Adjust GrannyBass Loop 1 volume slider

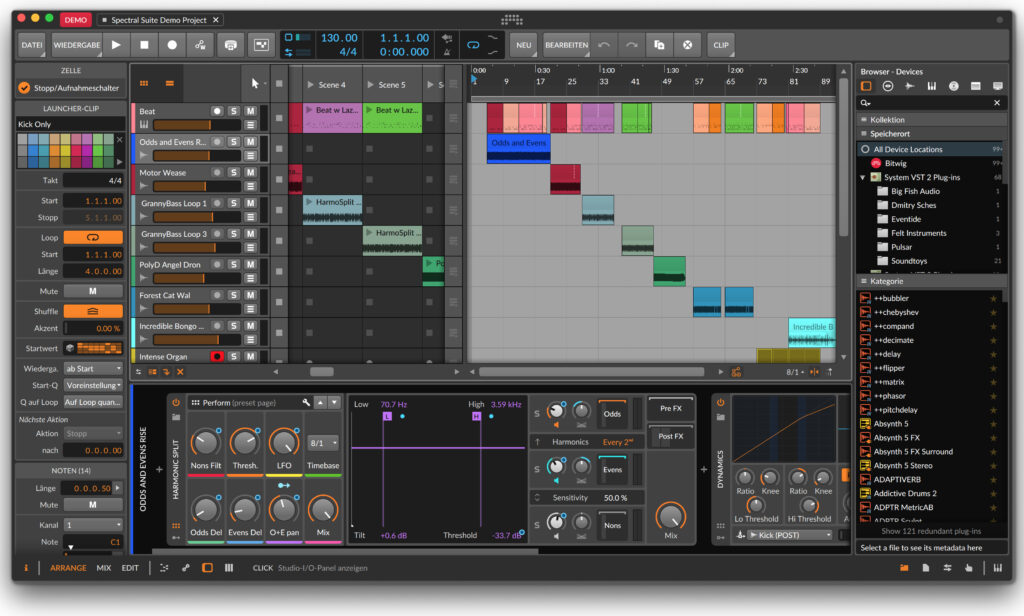197,218
